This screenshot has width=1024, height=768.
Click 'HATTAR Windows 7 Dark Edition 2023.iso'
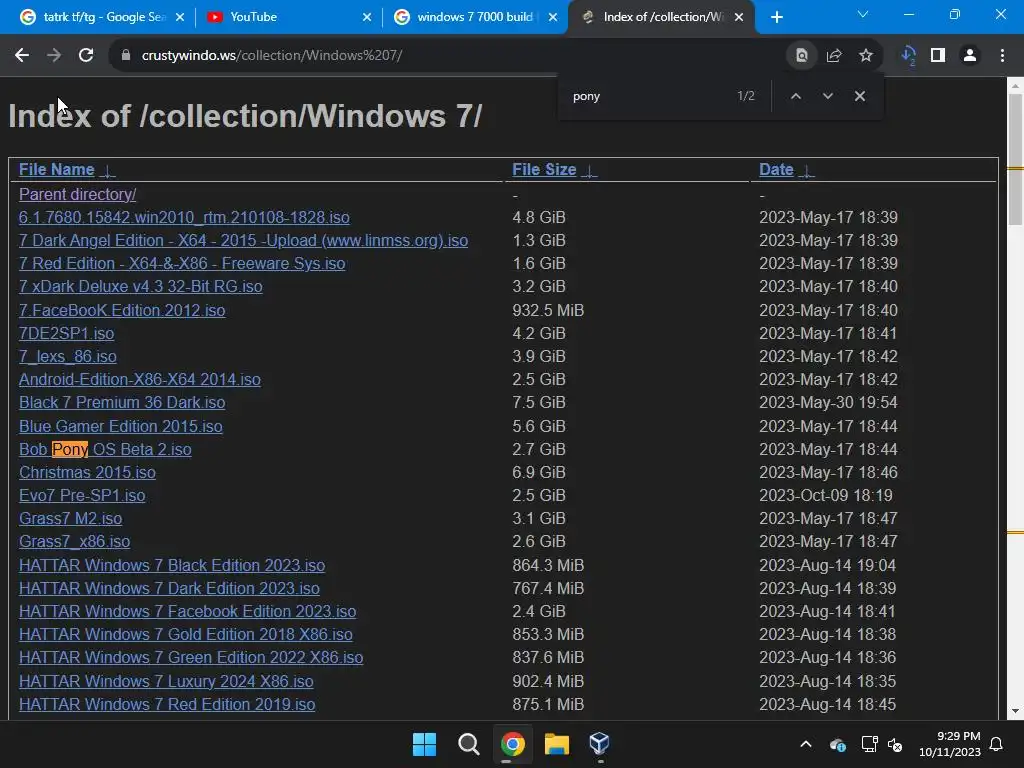click(169, 588)
